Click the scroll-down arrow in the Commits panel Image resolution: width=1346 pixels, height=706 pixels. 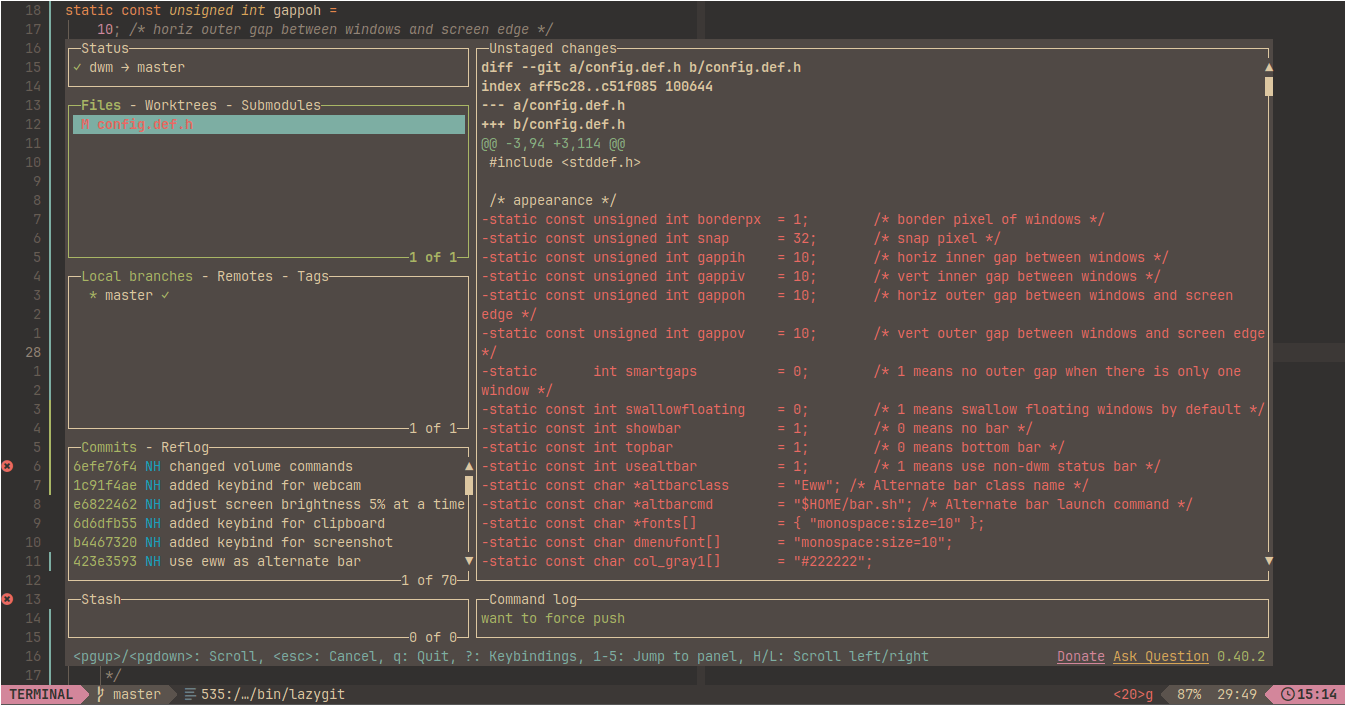[x=468, y=561]
